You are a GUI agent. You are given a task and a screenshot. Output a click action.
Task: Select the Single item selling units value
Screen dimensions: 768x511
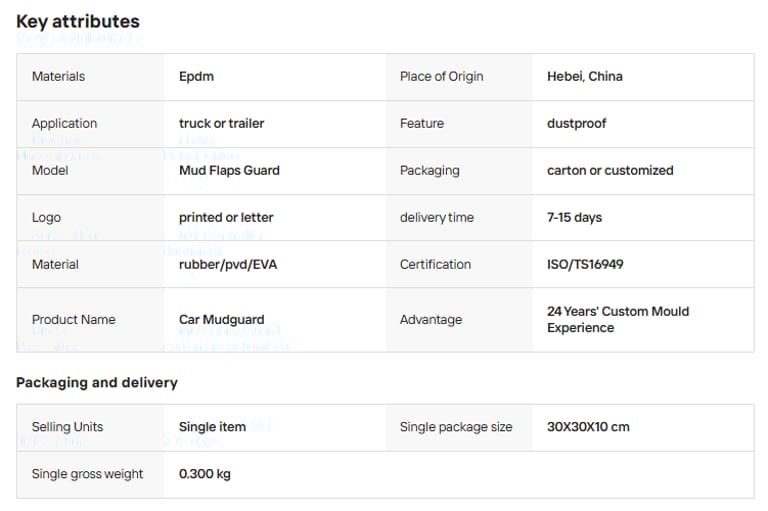click(x=212, y=426)
